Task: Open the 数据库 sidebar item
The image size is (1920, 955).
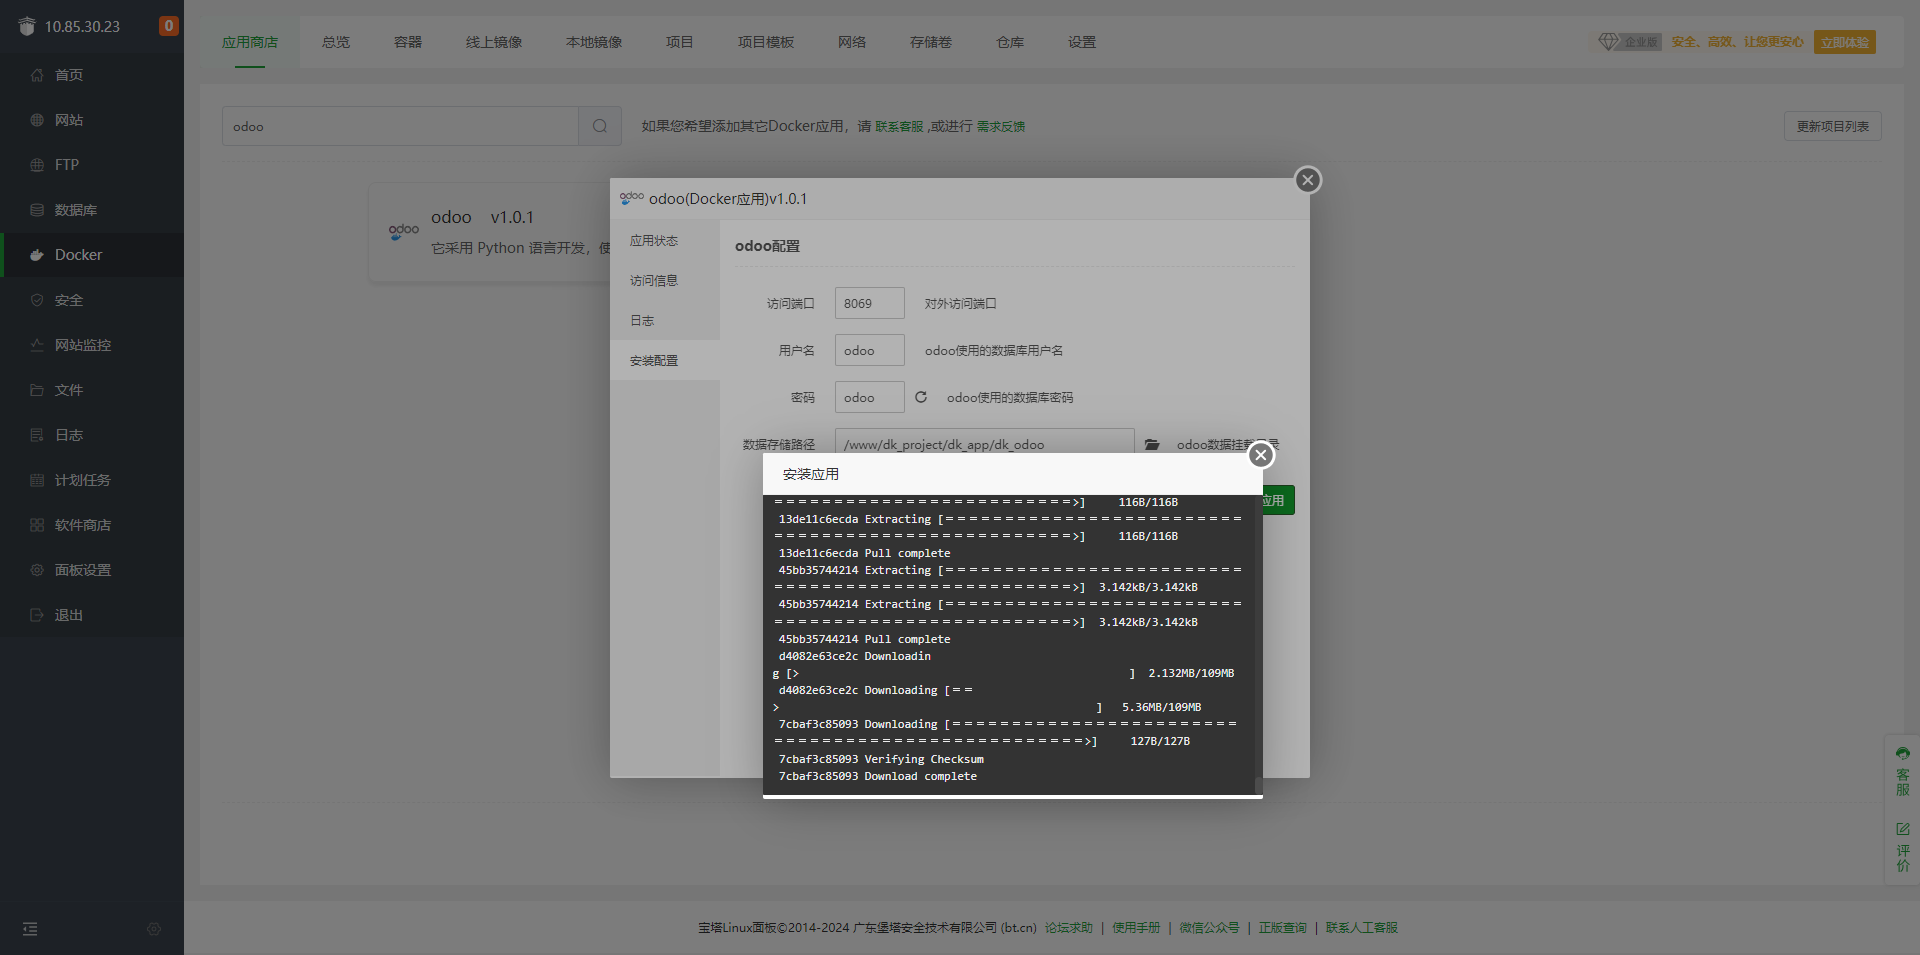Action: [91, 210]
